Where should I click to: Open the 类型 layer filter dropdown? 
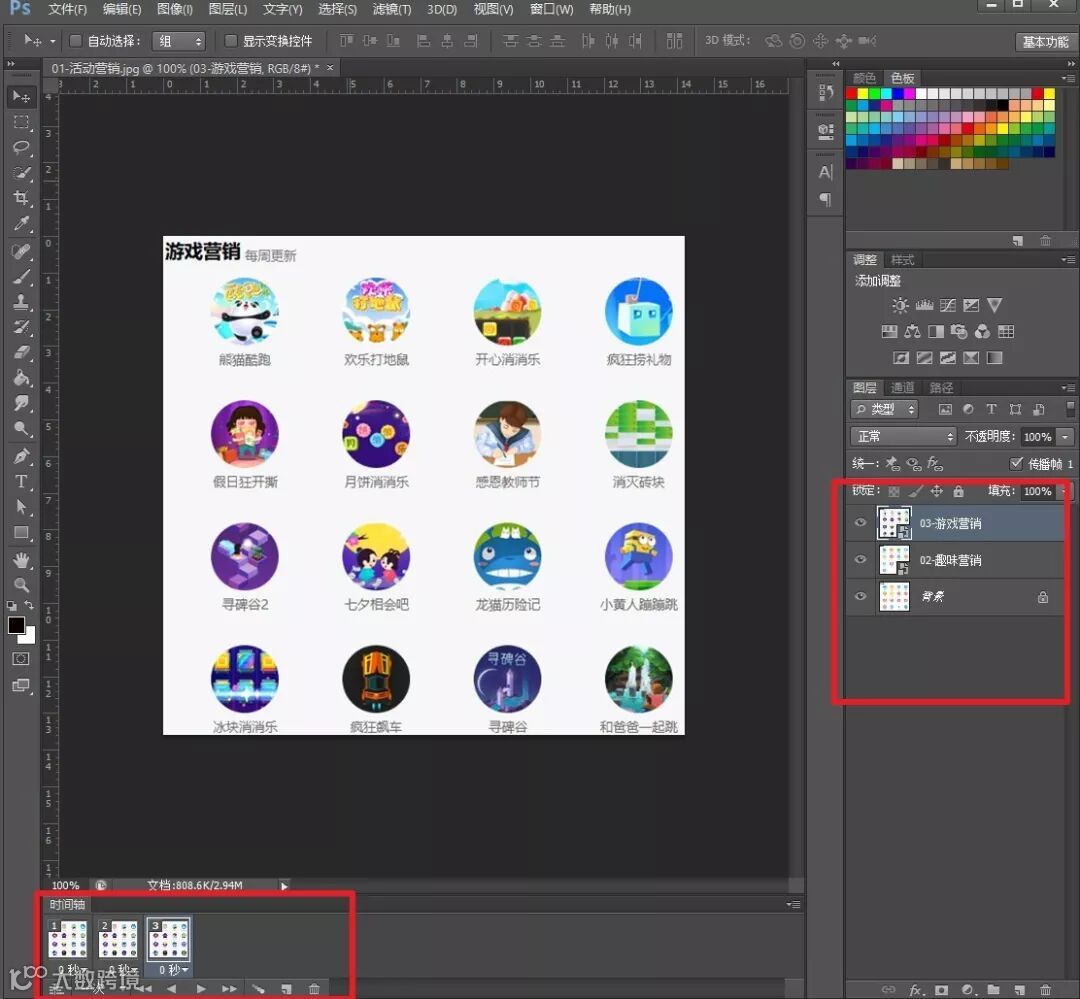click(885, 409)
